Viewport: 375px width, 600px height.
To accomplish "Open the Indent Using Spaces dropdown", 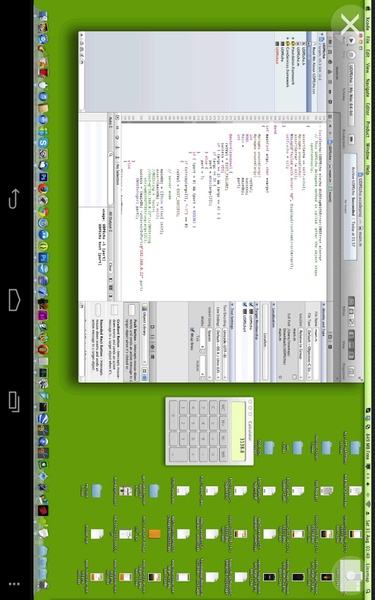I will [x=209, y=354].
